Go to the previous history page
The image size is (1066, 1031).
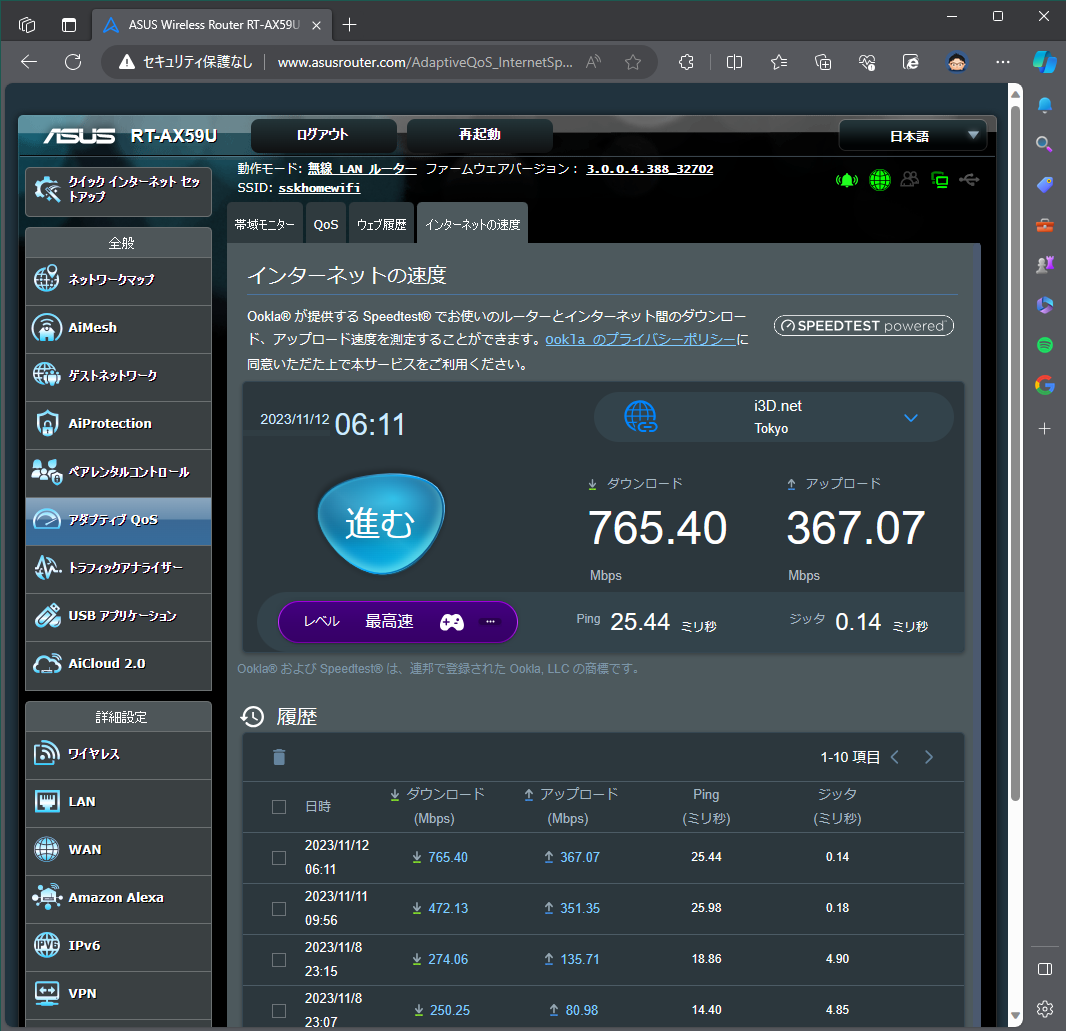895,757
